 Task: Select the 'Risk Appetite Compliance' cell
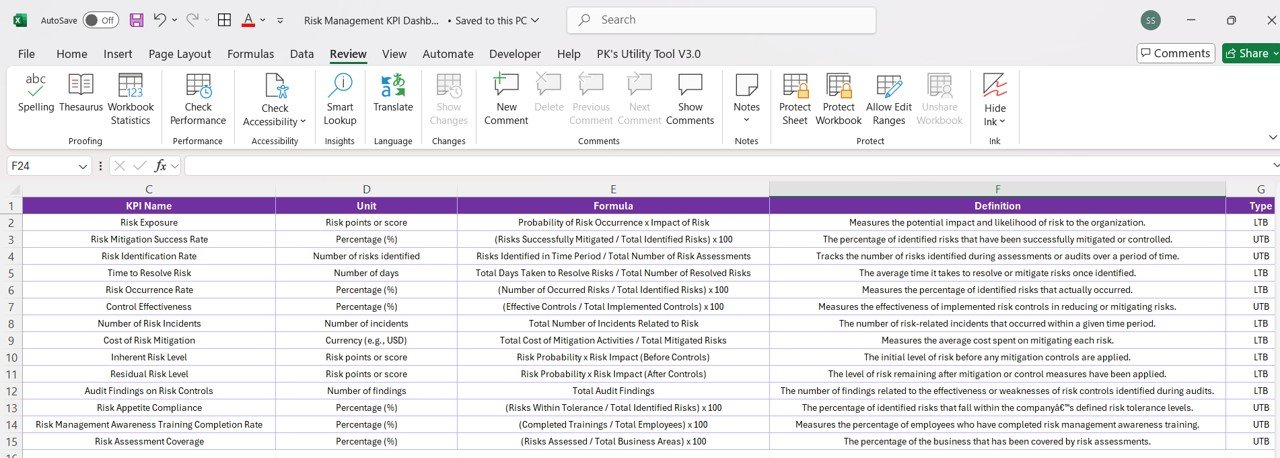pos(149,407)
